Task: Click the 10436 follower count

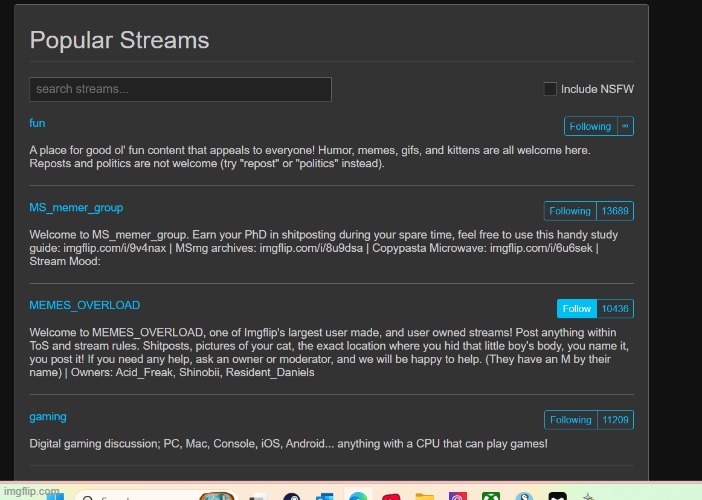Action: pos(615,309)
